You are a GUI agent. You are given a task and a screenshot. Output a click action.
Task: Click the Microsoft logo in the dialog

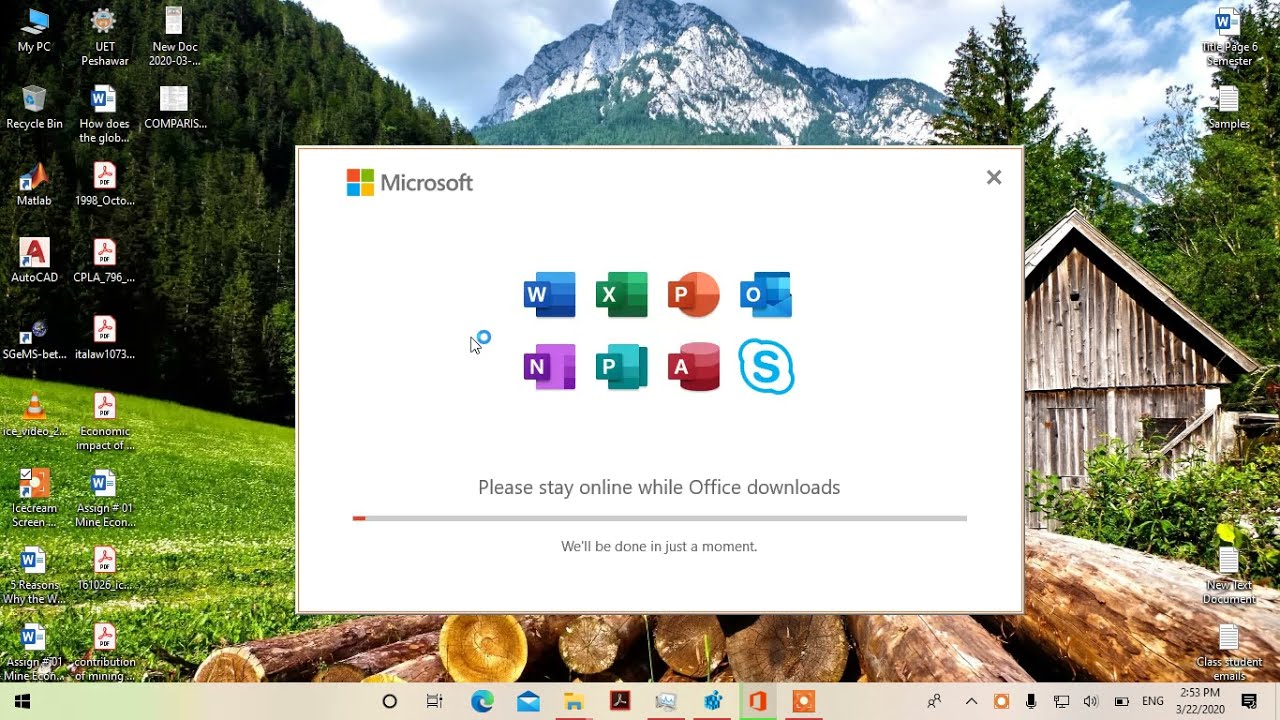pos(409,182)
